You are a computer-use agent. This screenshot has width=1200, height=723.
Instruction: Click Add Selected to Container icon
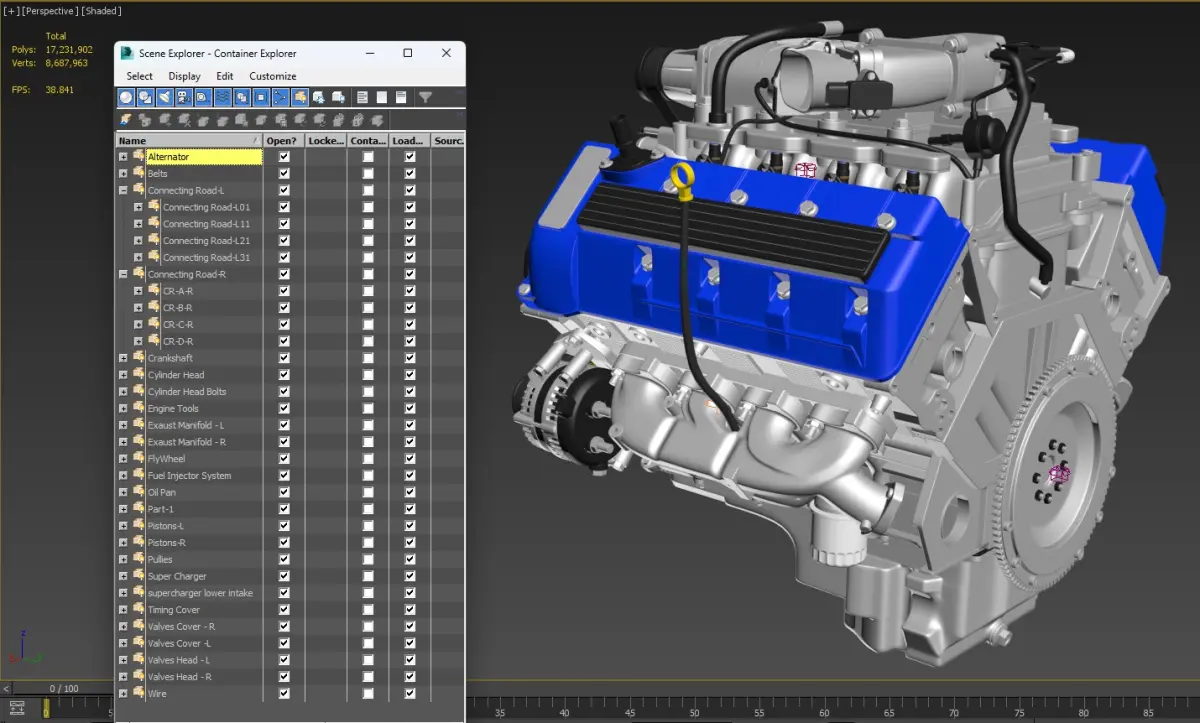[165, 119]
